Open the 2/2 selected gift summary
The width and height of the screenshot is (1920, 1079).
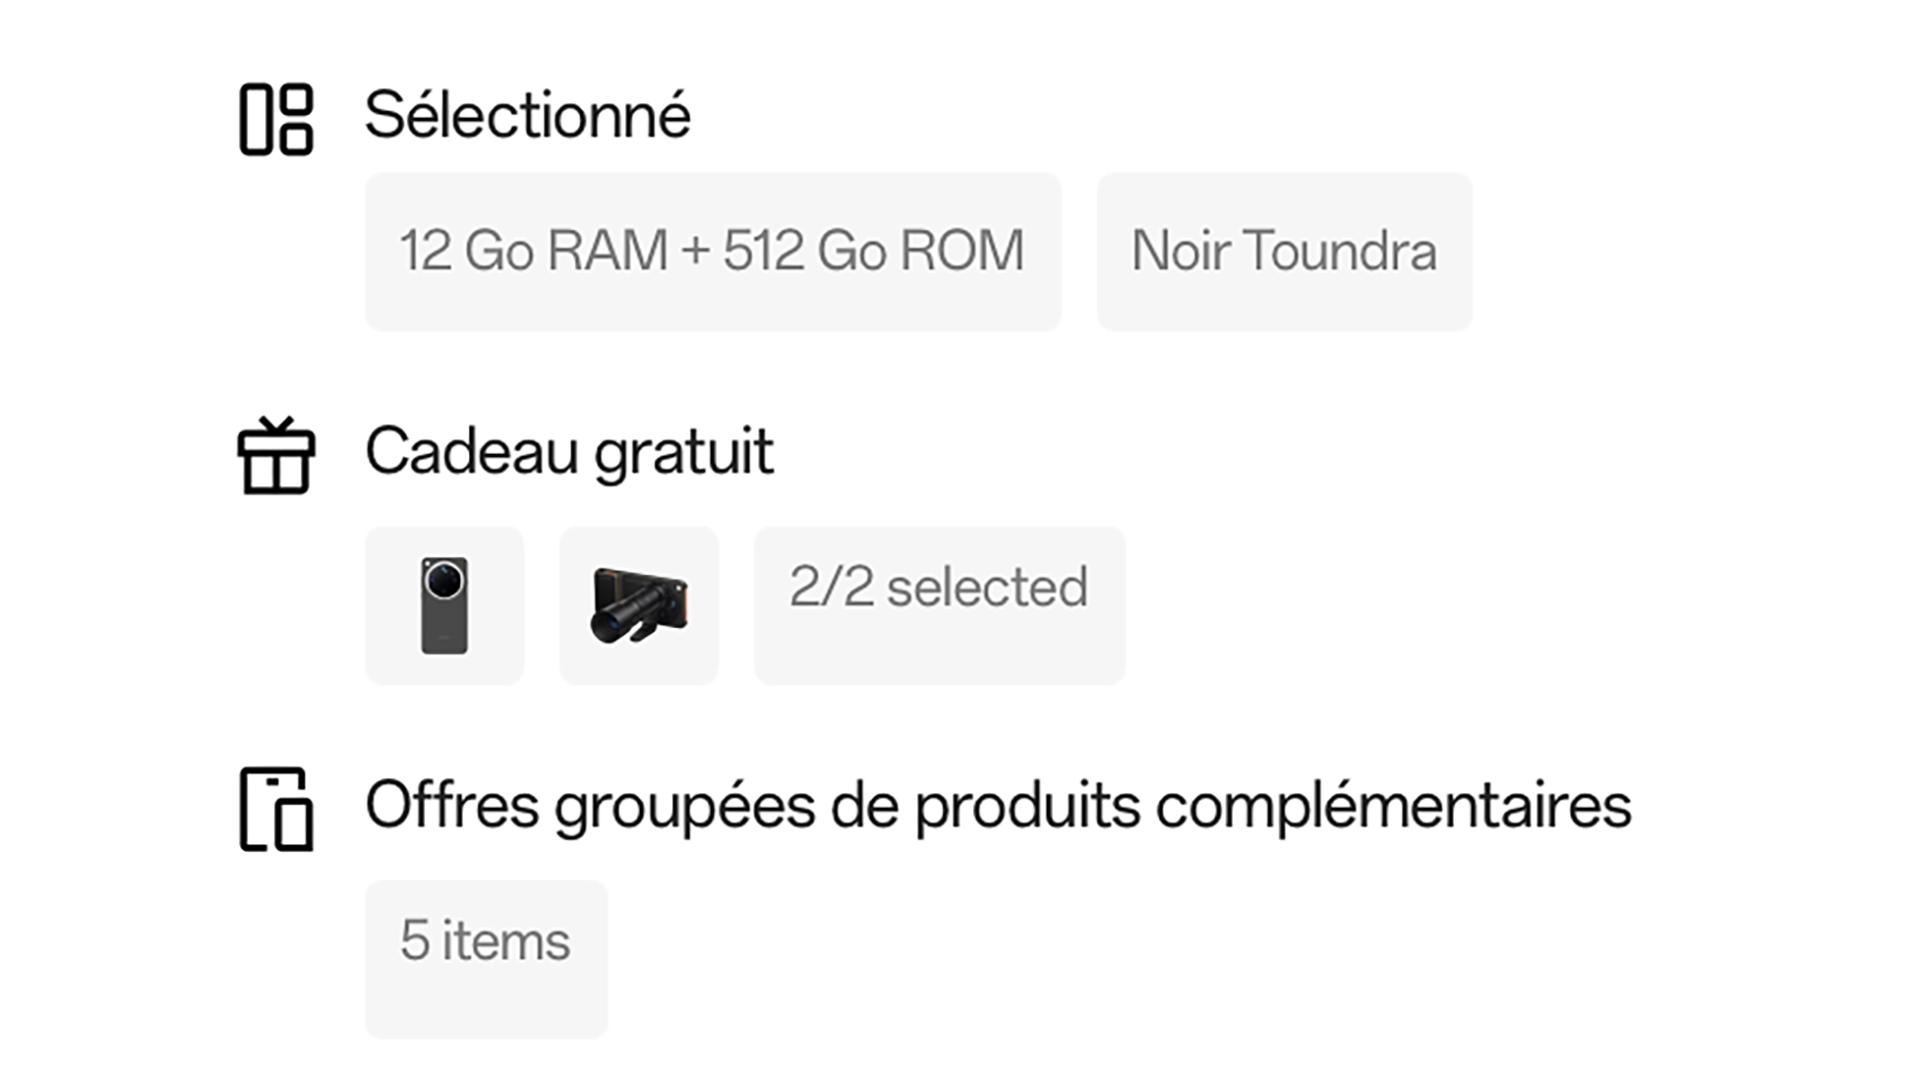[939, 606]
